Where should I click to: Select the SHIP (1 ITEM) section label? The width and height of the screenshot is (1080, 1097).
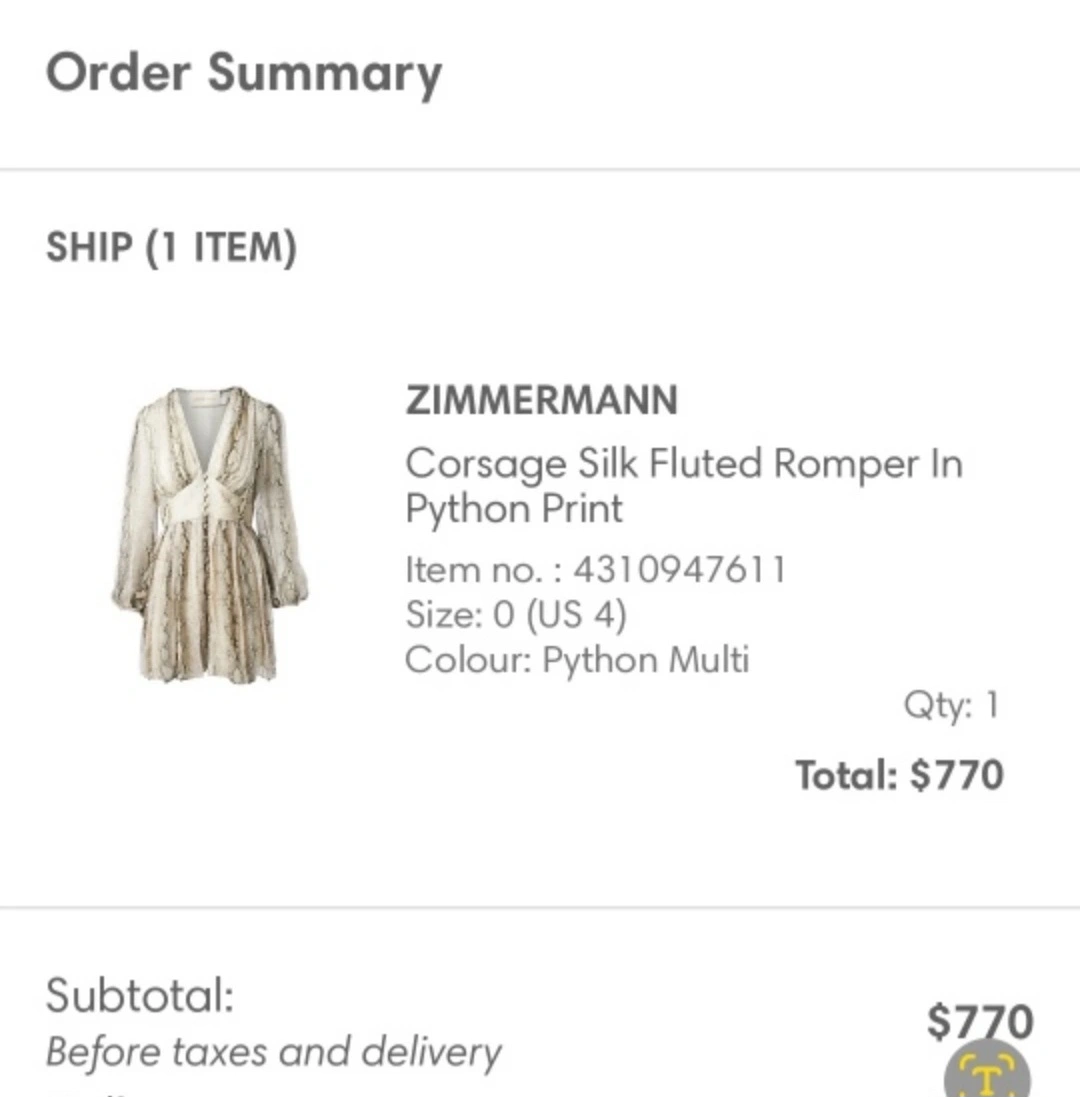coord(171,247)
